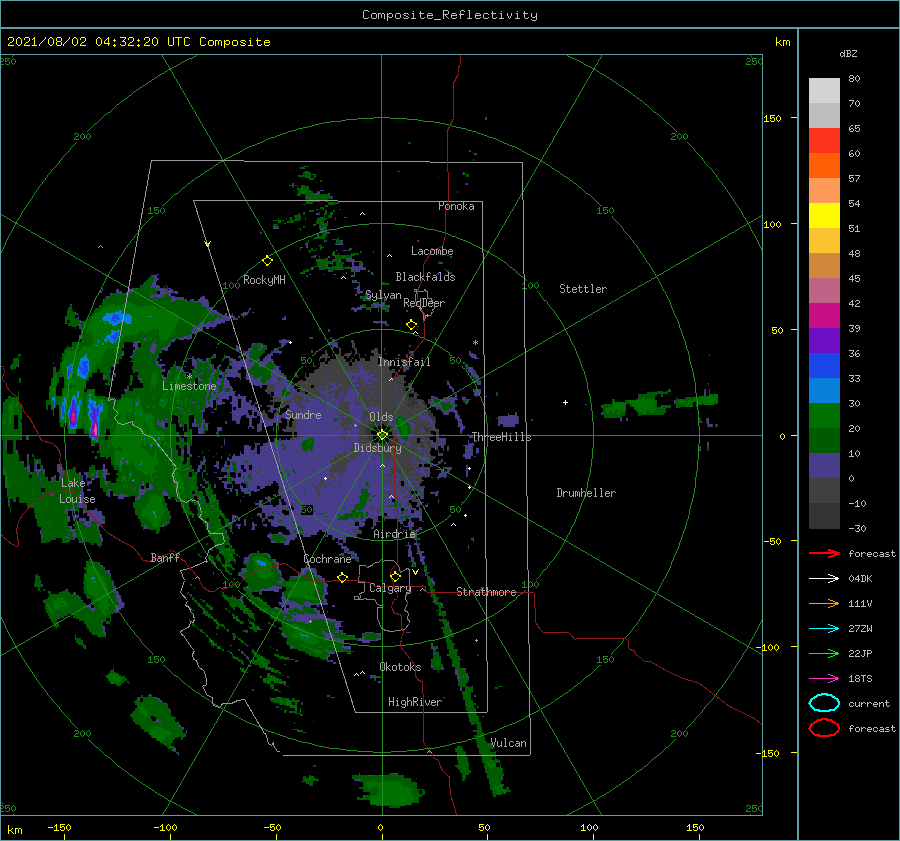Click the slate purple 0-10 dBZ swatch
The width and height of the screenshot is (900, 841).
click(824, 465)
